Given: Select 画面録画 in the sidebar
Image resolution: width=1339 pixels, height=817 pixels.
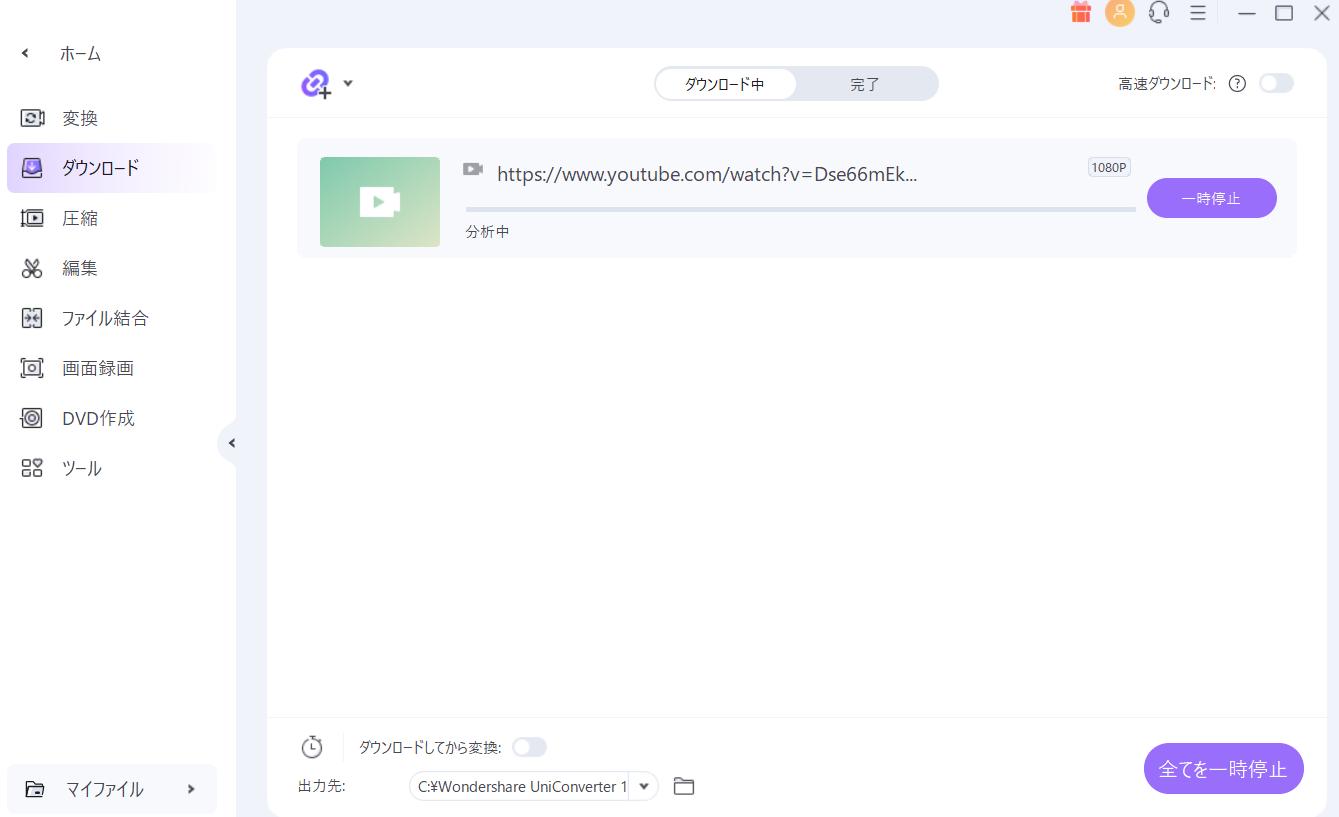Looking at the screenshot, I should (98, 368).
